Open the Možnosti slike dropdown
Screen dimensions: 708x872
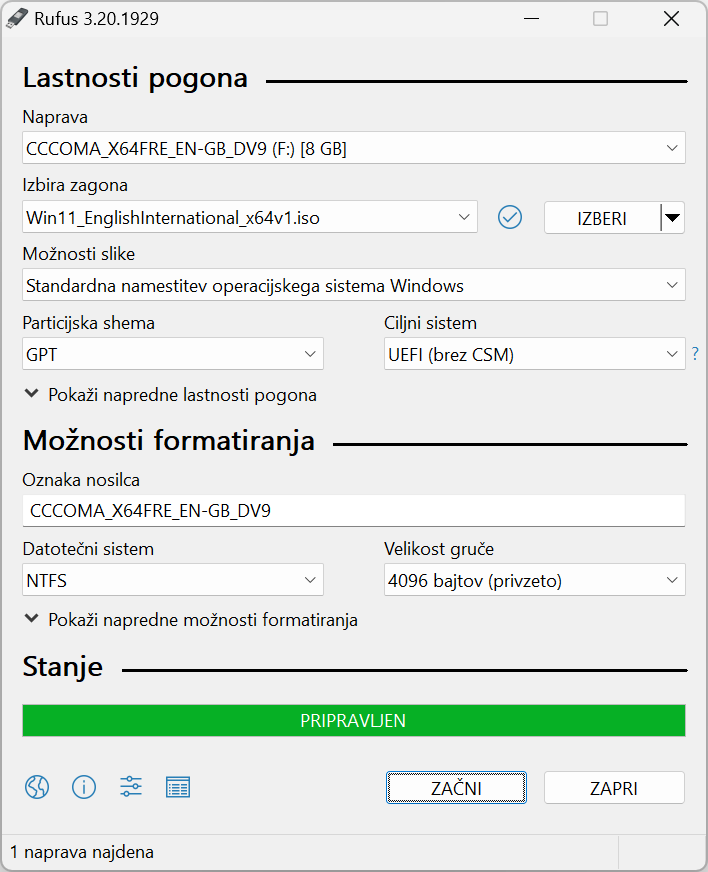click(354, 285)
